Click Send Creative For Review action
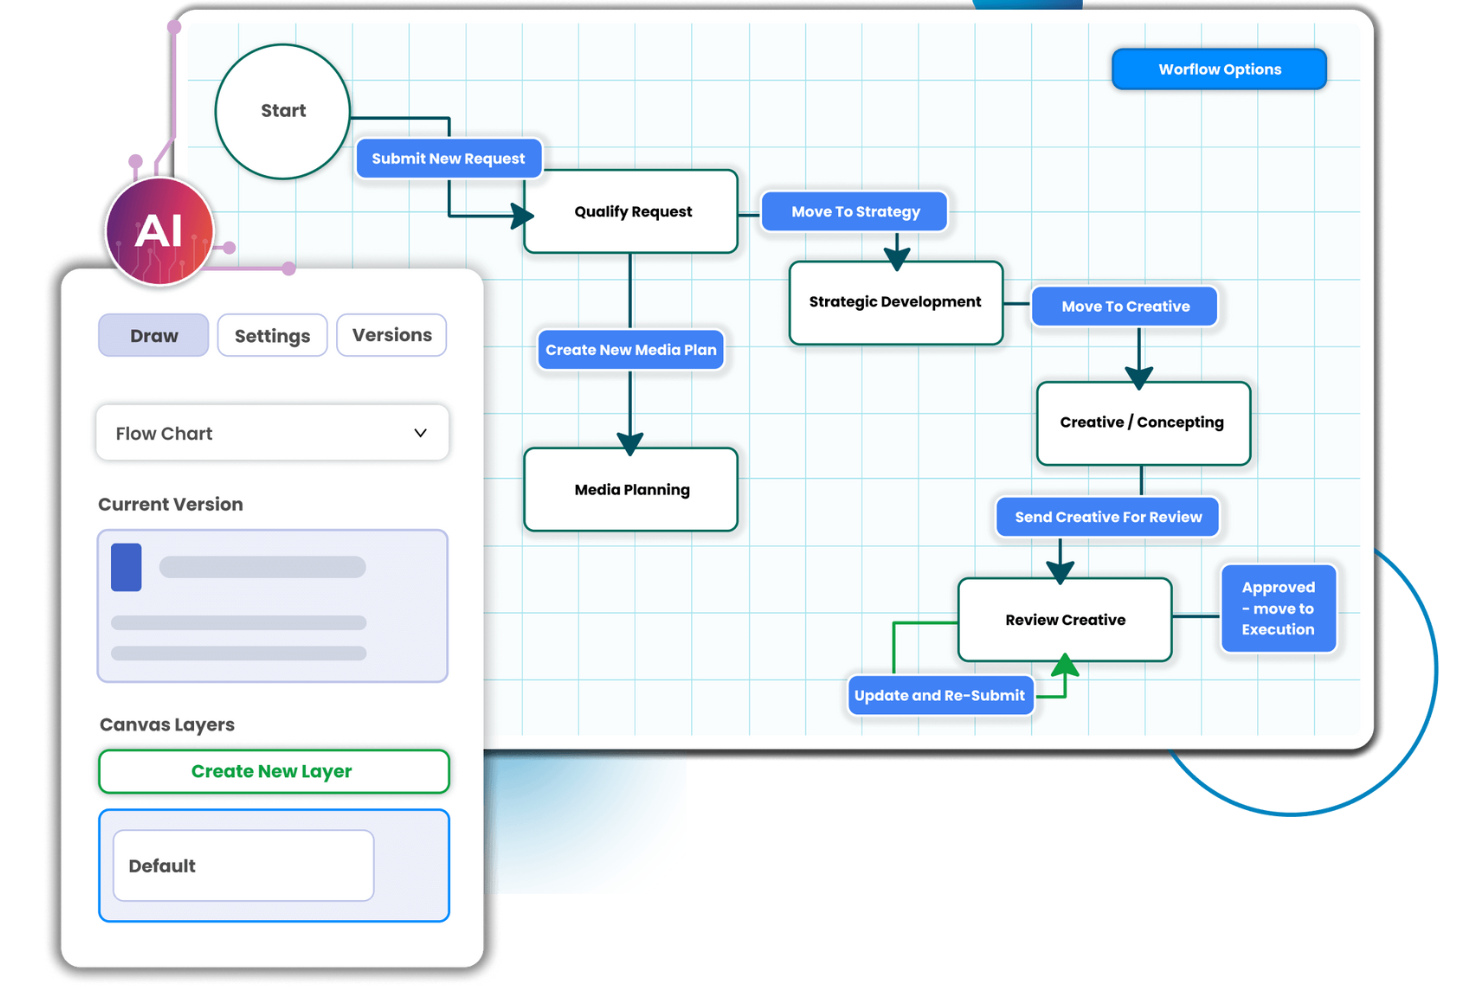 tap(1108, 517)
